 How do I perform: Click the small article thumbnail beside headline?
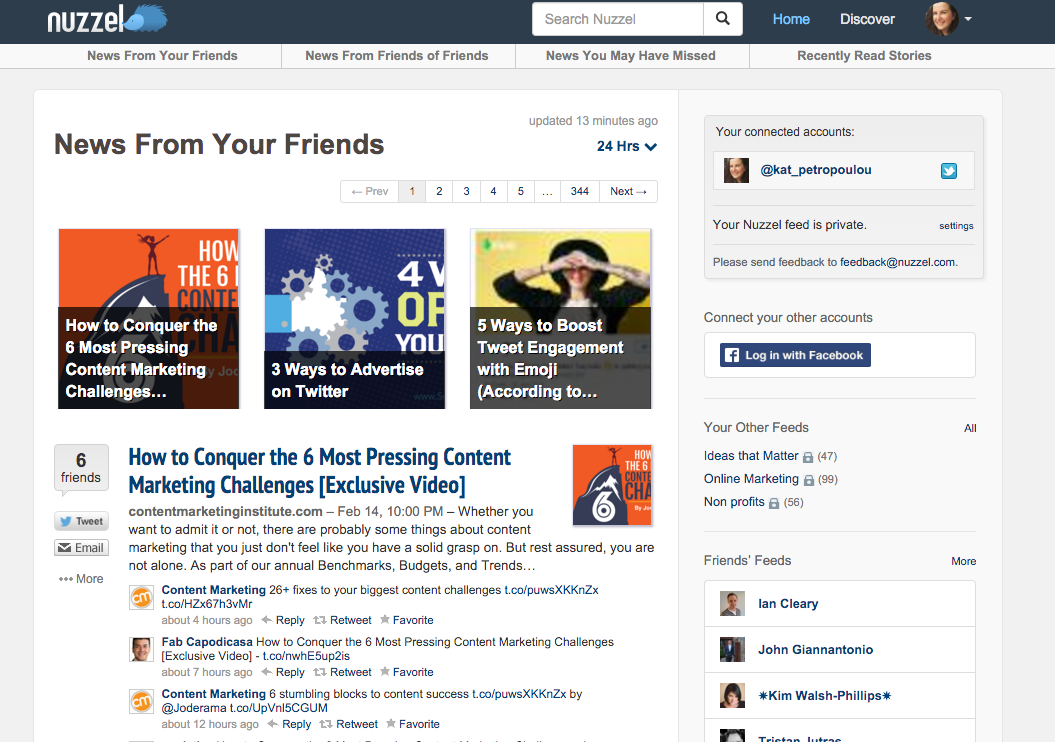tap(612, 484)
